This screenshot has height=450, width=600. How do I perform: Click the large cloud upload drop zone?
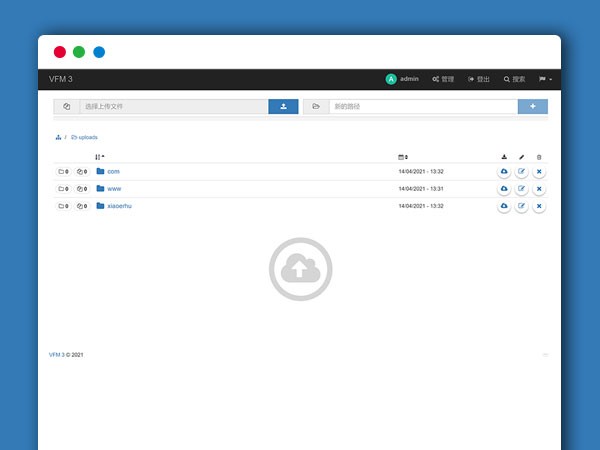click(300, 268)
